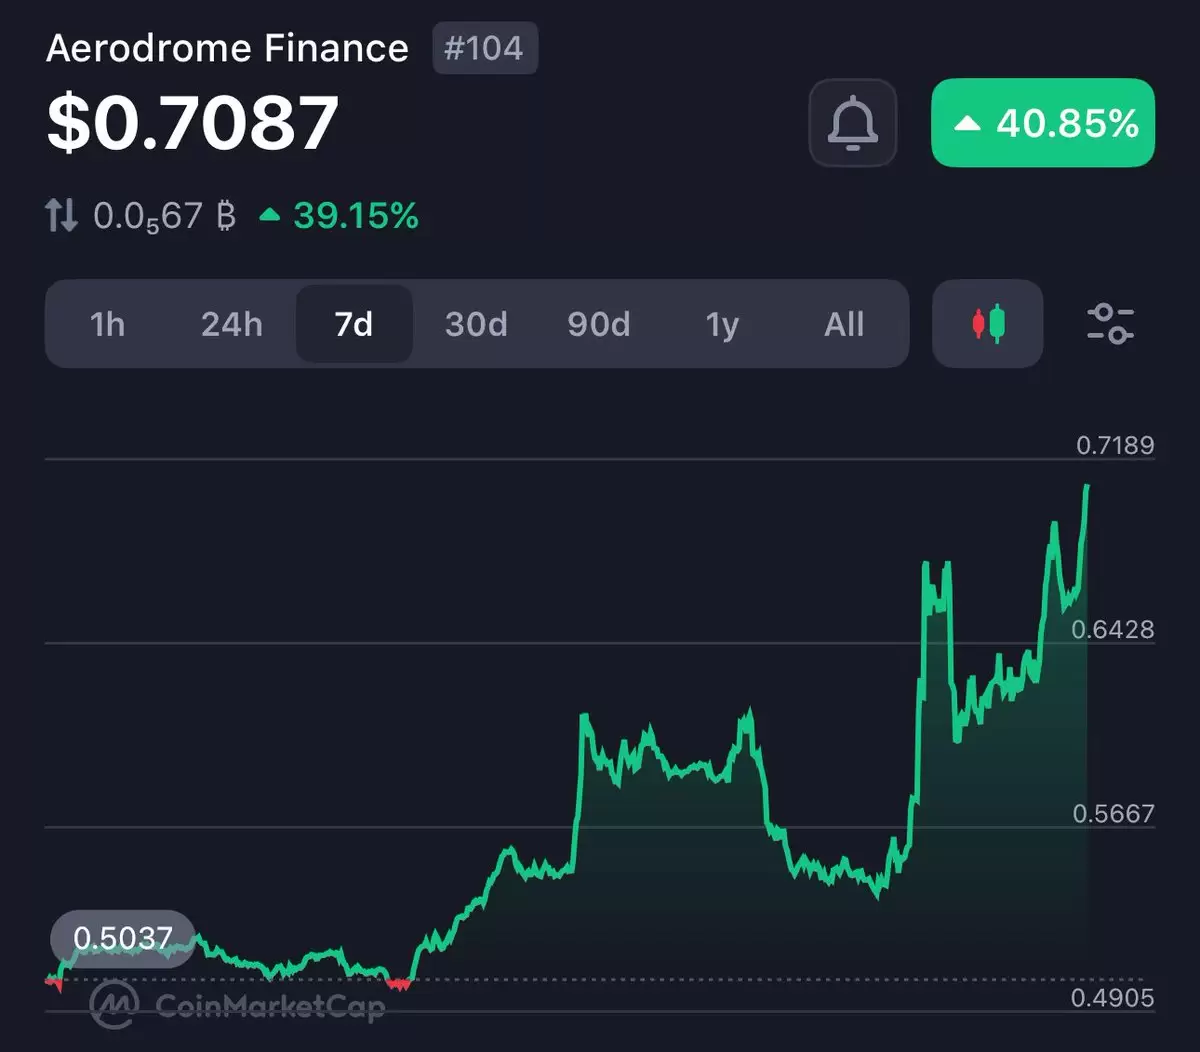This screenshot has height=1052, width=1200.
Task: Open chart settings sliders icon
Action: point(1110,324)
